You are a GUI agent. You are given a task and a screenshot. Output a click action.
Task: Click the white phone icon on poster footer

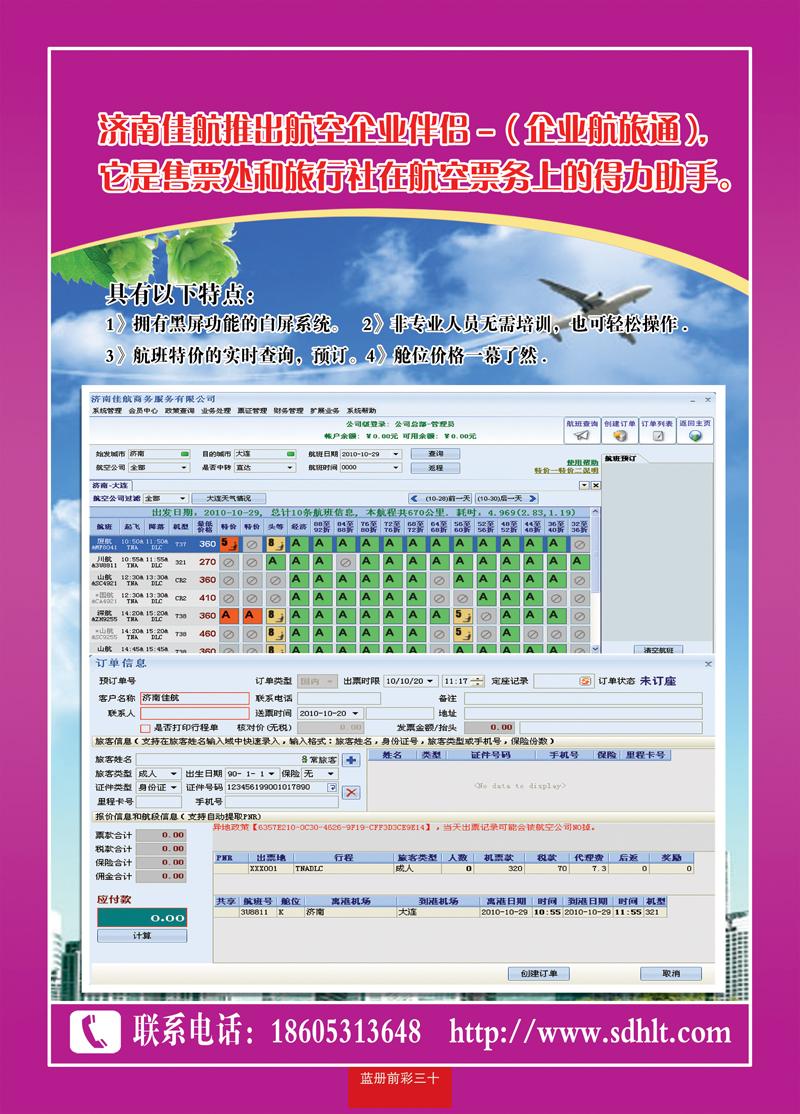pos(95,1032)
